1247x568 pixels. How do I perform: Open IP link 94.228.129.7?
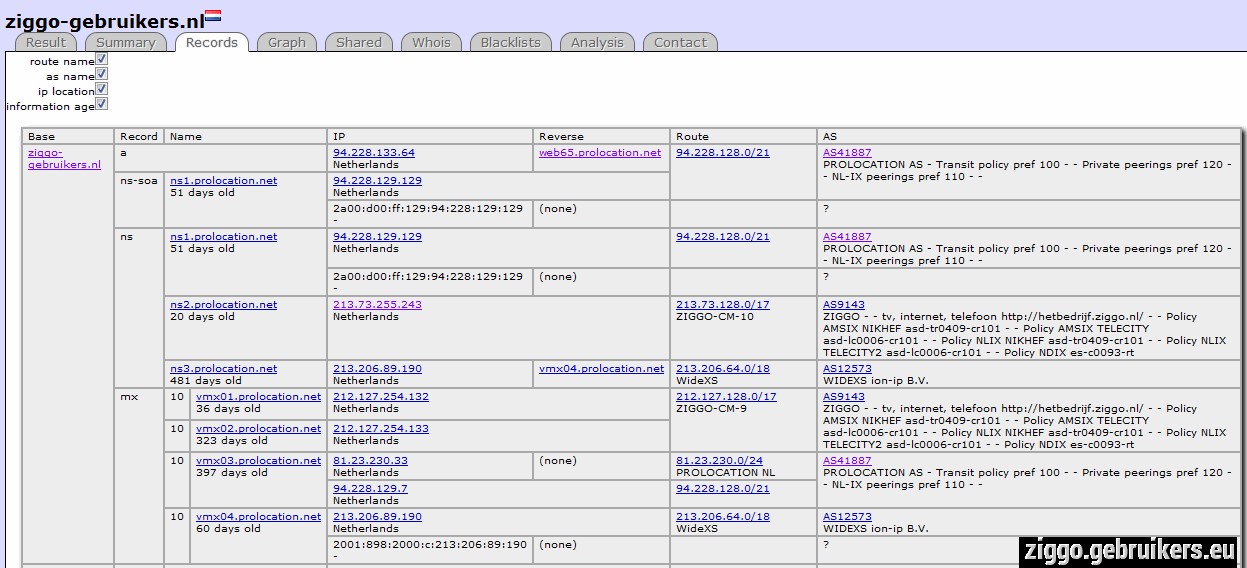pos(370,488)
